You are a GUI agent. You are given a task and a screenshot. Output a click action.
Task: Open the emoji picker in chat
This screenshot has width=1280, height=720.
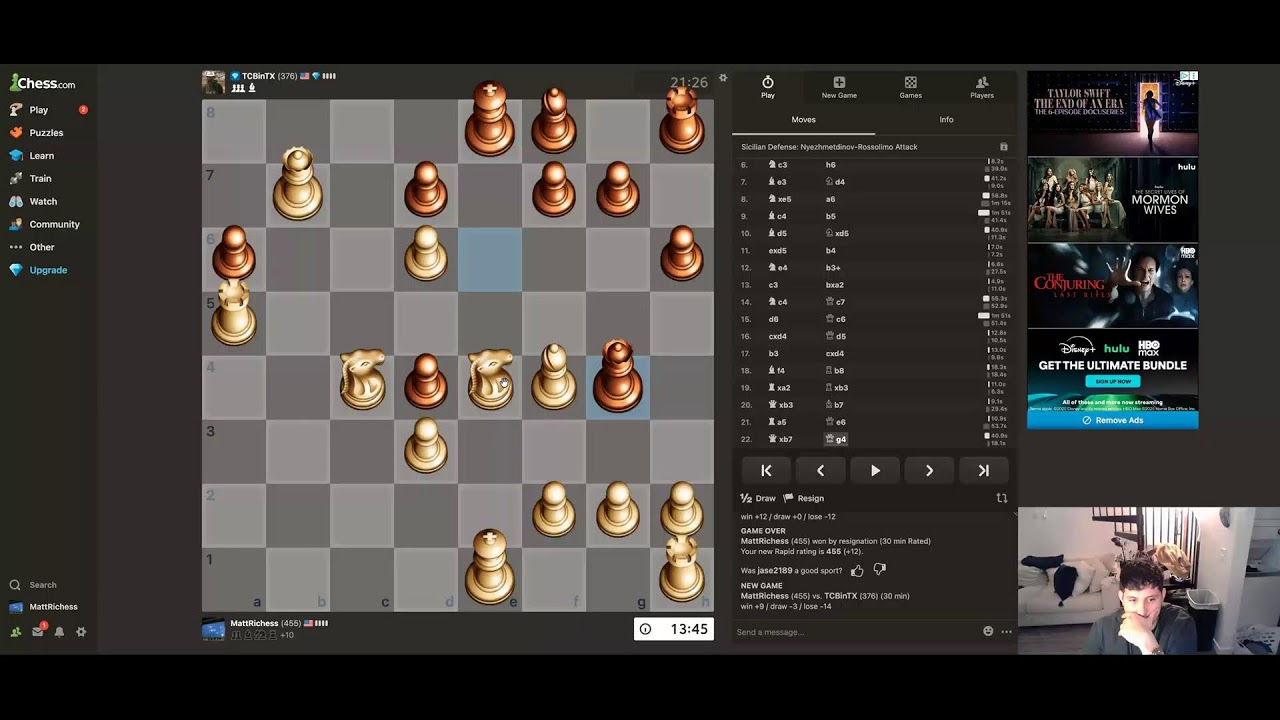point(988,631)
